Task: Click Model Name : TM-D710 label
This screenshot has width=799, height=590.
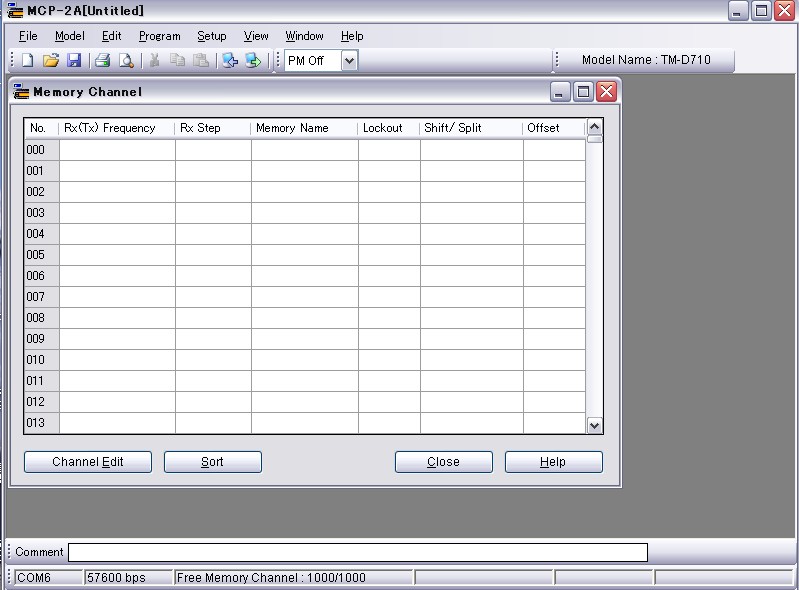Action: (x=646, y=60)
